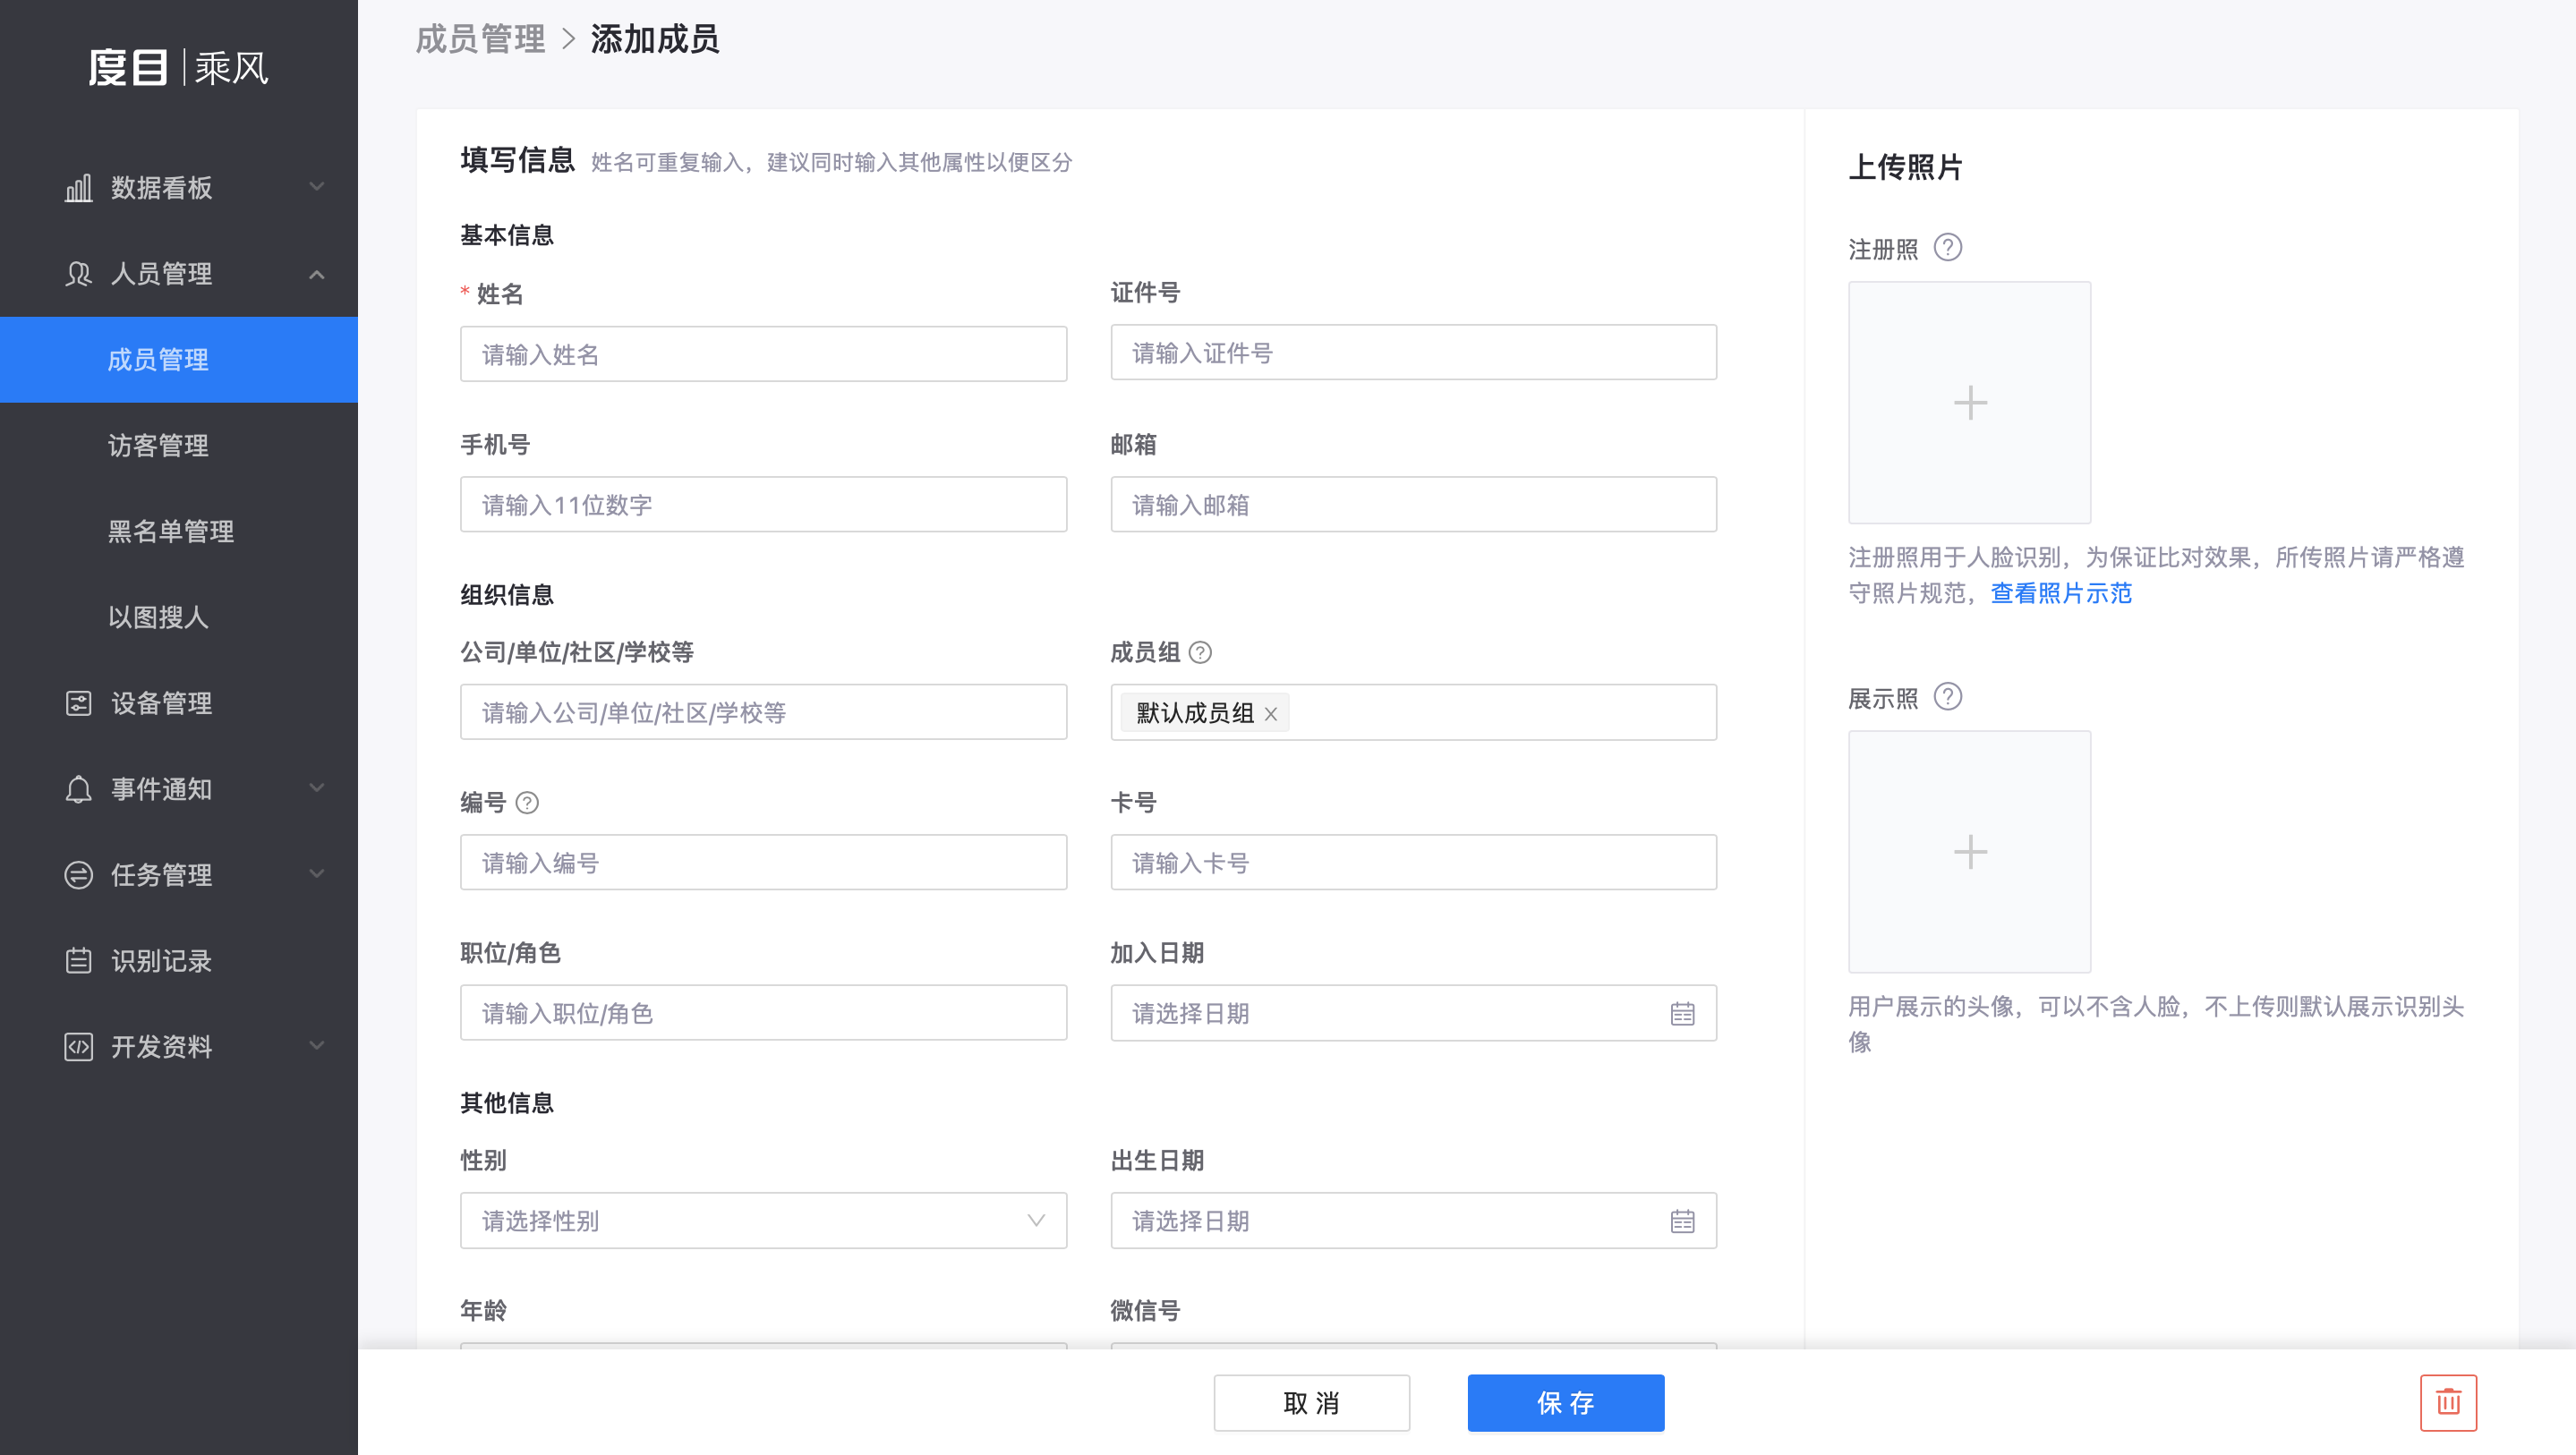Open 访客管理 in the sidebar
The image size is (2576, 1455).
coord(159,445)
